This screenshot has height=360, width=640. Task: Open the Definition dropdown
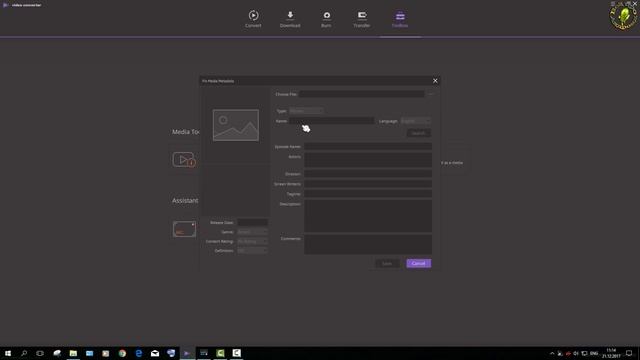point(252,251)
